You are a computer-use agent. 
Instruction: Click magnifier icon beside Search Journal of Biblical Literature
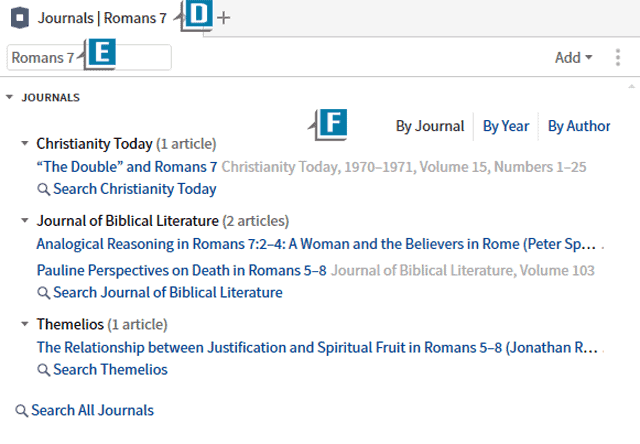(44, 293)
